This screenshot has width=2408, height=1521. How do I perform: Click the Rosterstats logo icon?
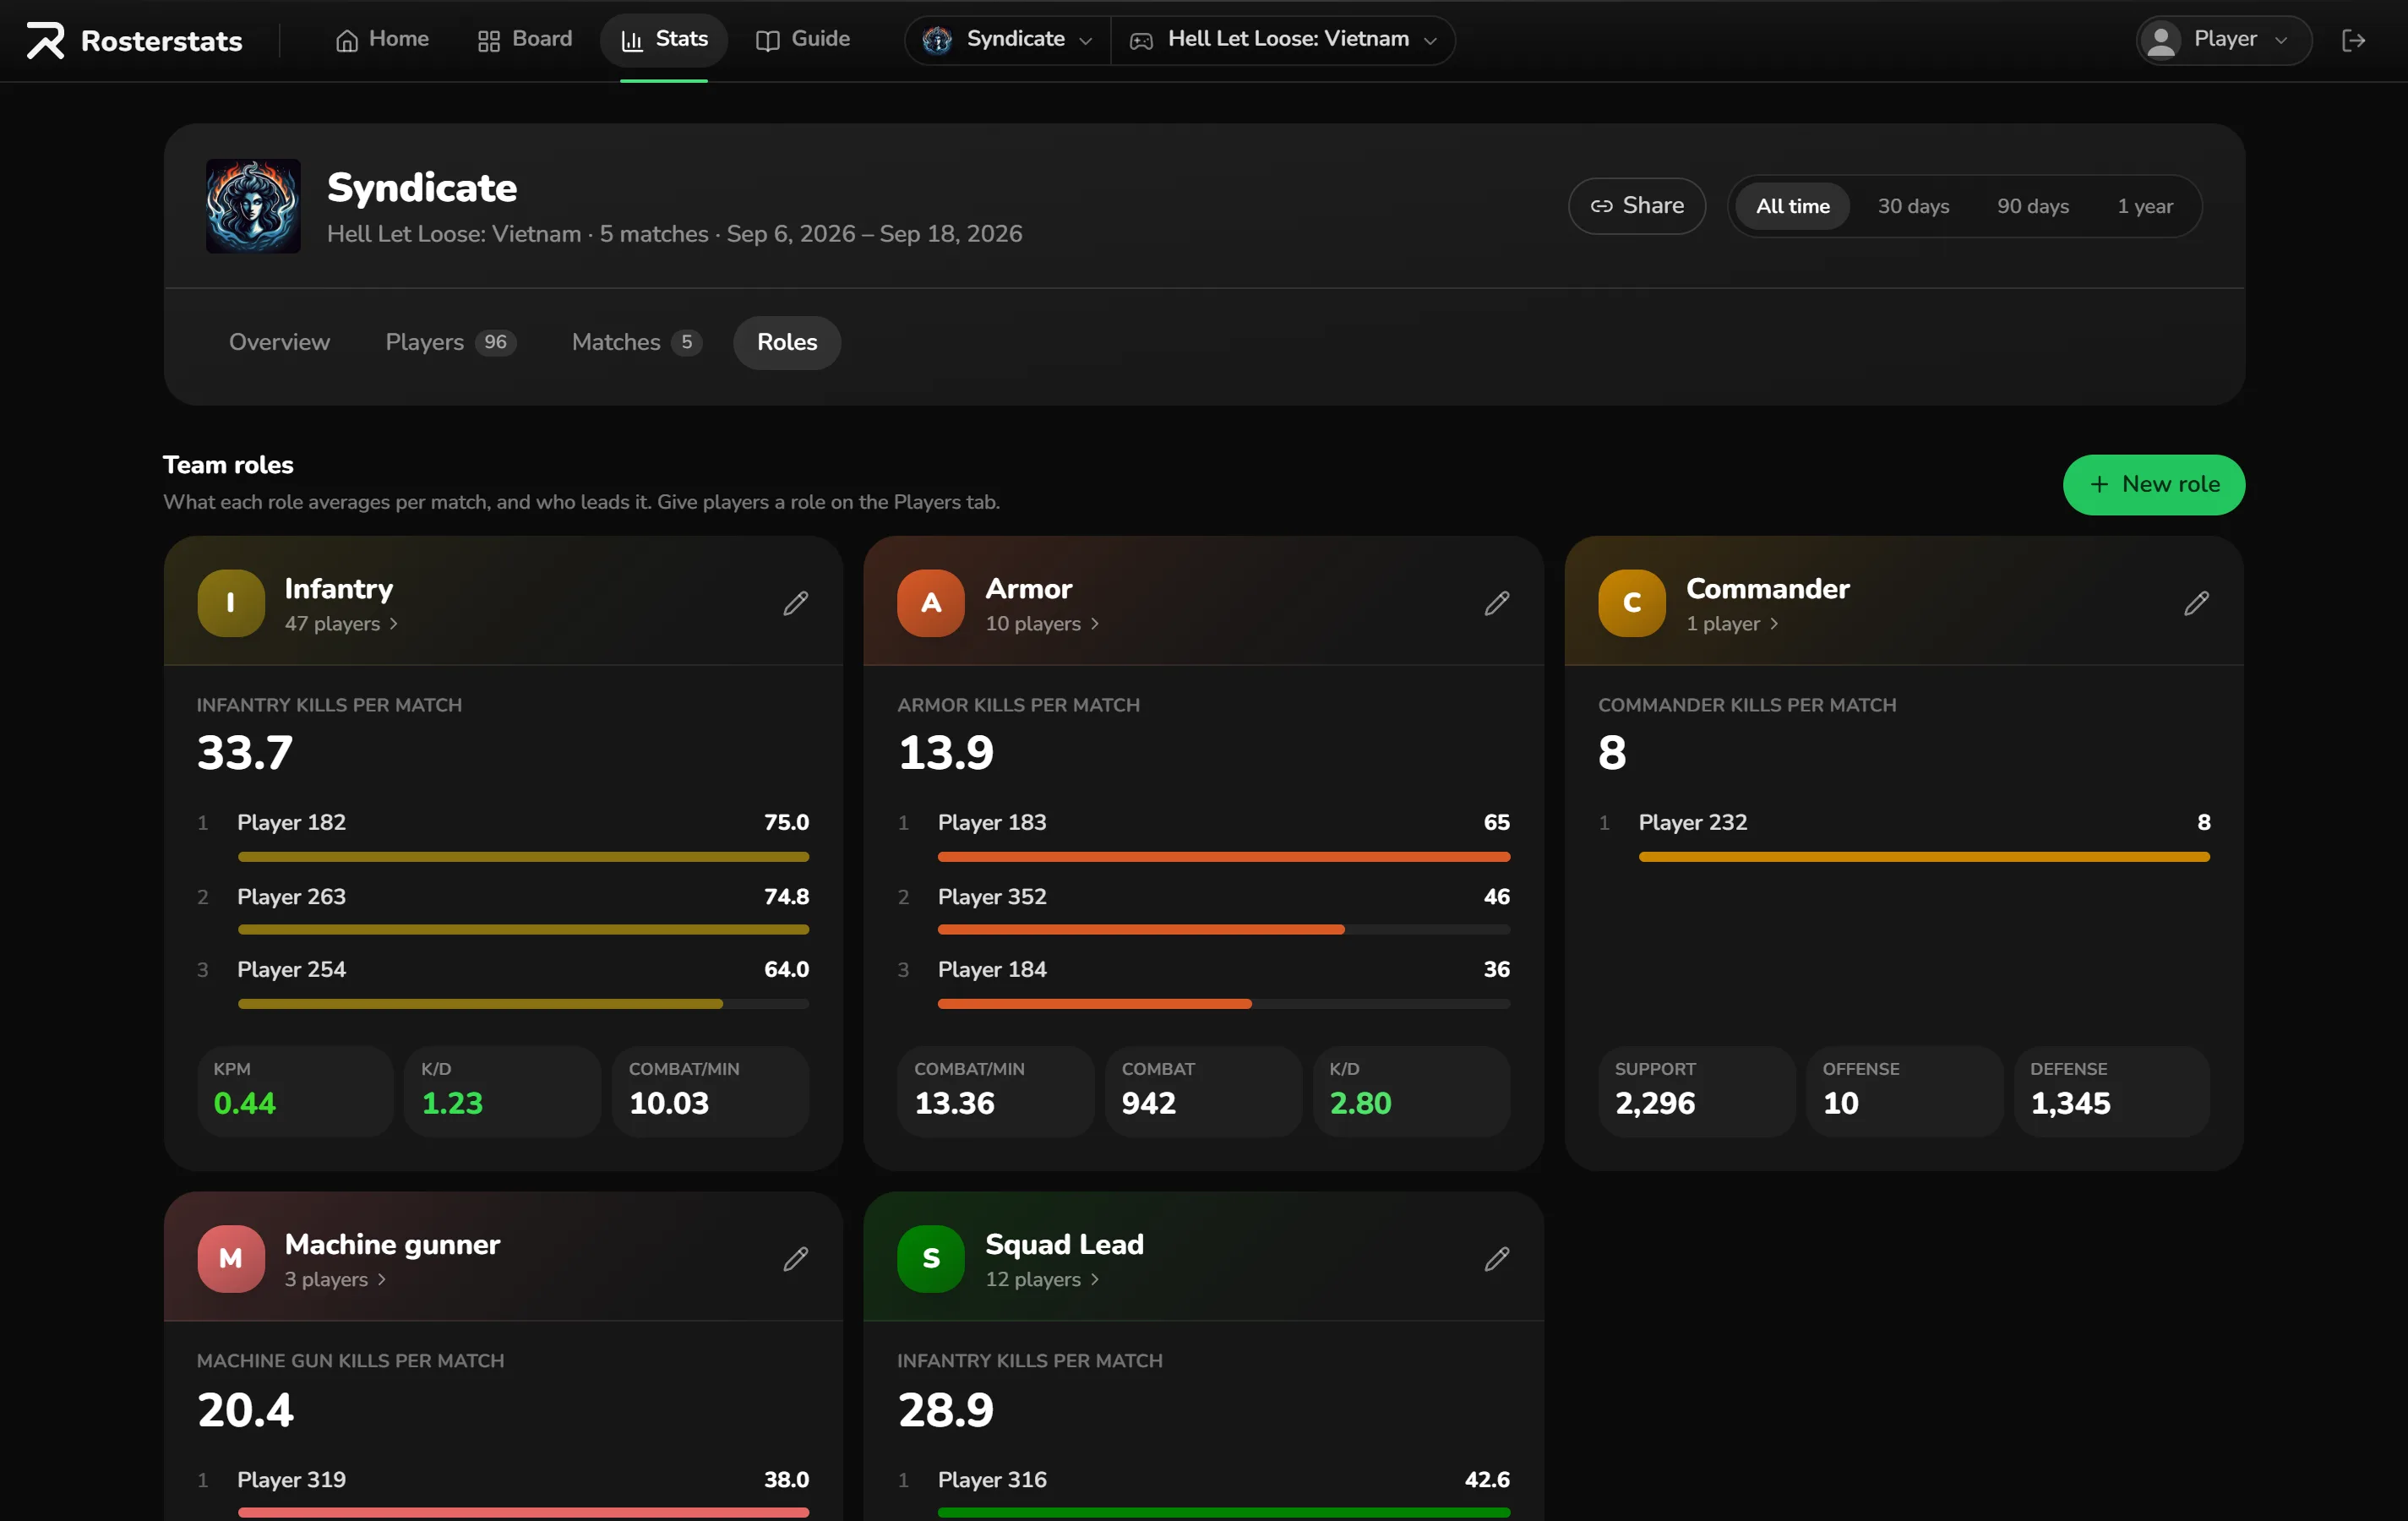(x=45, y=40)
